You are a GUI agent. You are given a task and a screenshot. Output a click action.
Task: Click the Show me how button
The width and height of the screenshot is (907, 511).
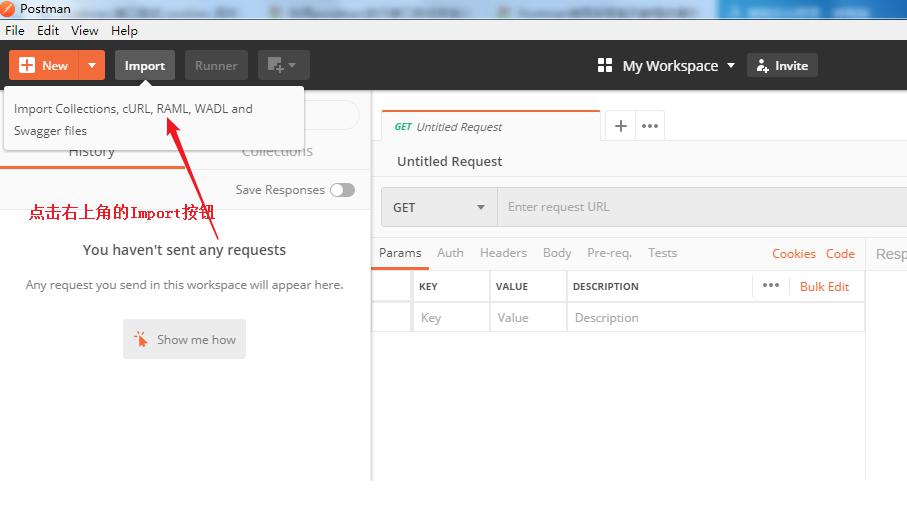[x=184, y=340]
